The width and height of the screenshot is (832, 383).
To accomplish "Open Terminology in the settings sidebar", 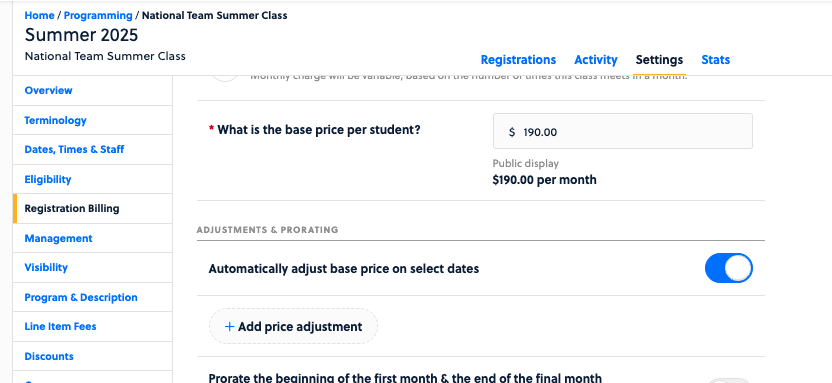I will point(55,120).
